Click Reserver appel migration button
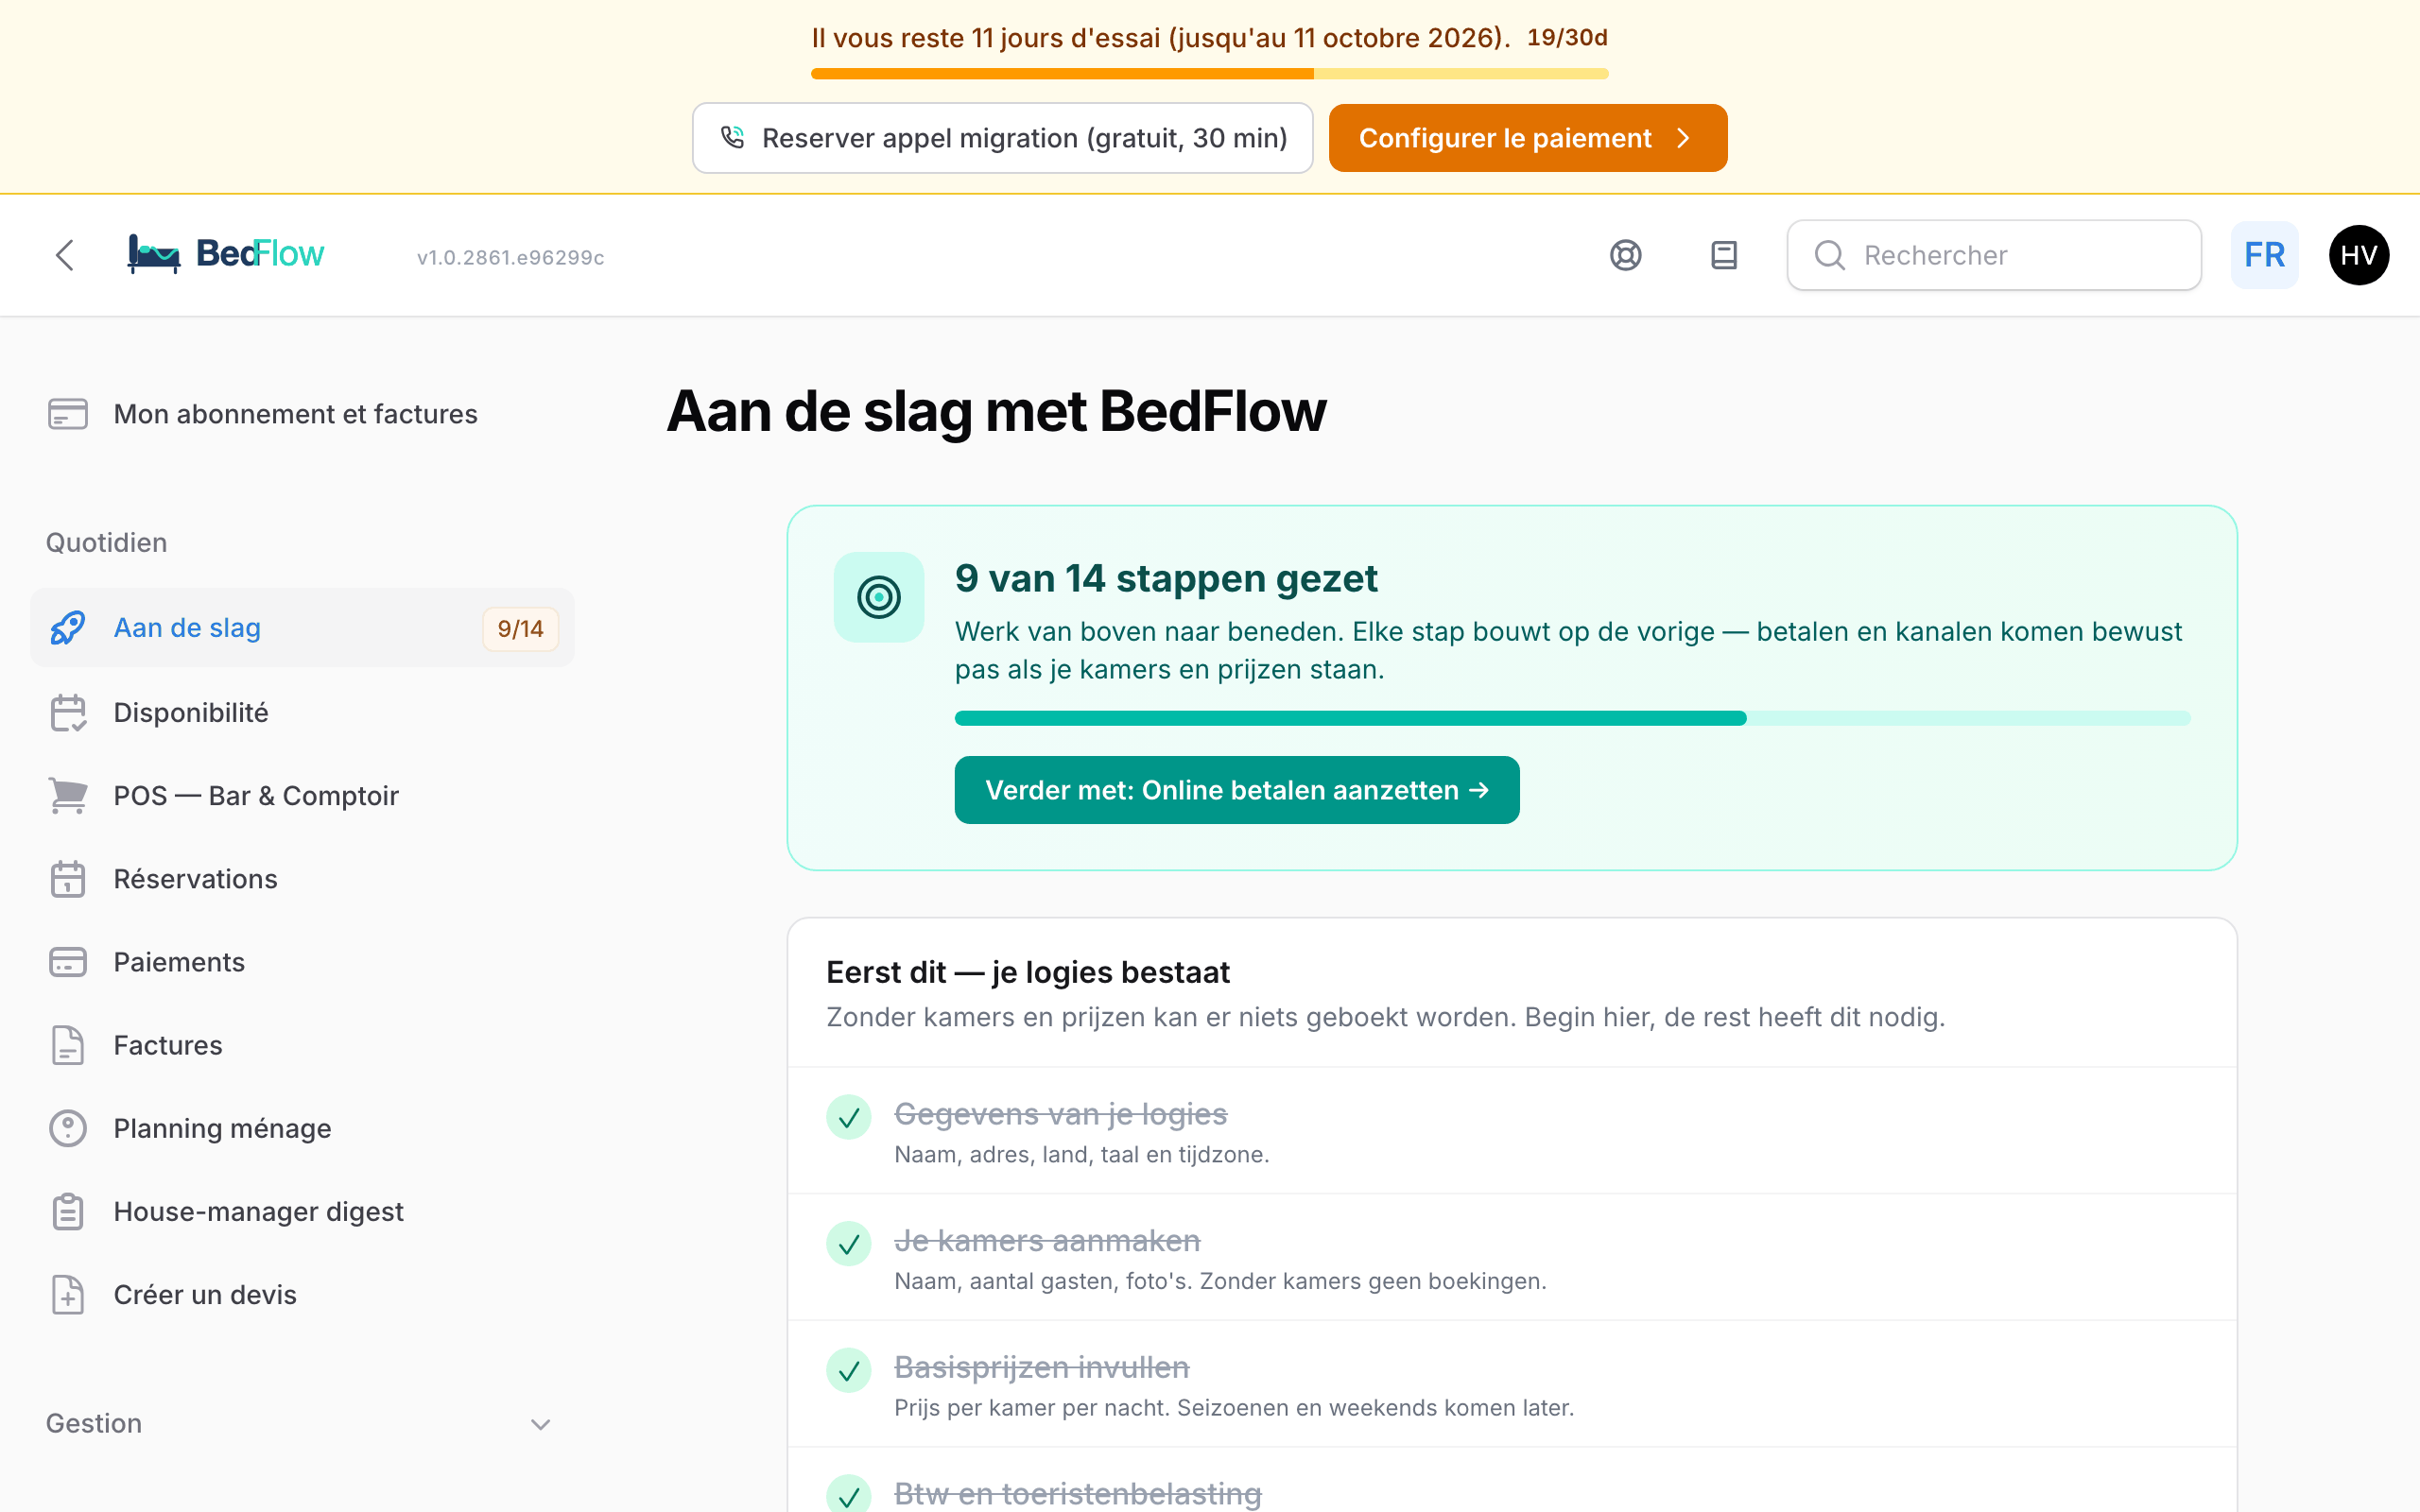The width and height of the screenshot is (2420, 1512). [x=1003, y=138]
